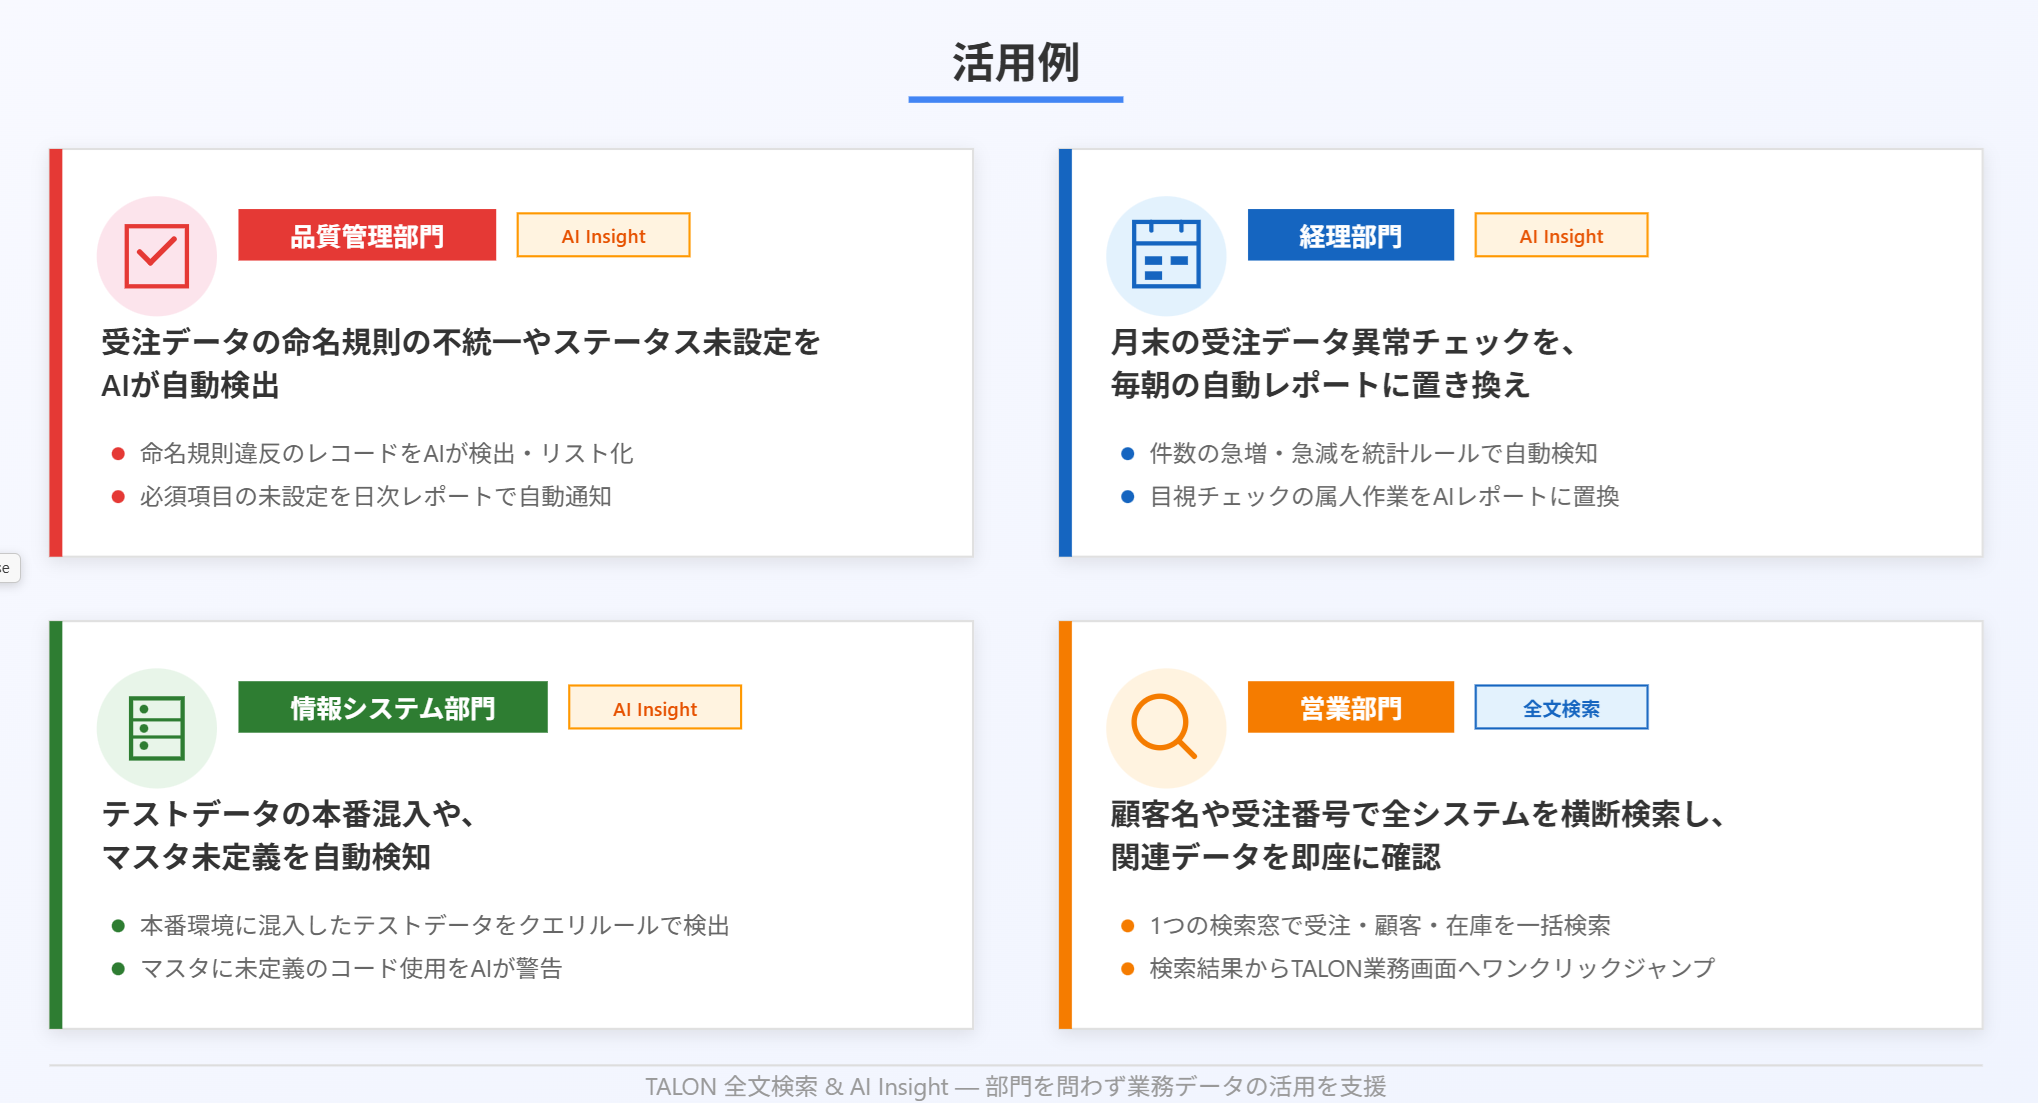Click the green server rack icon

click(x=157, y=728)
